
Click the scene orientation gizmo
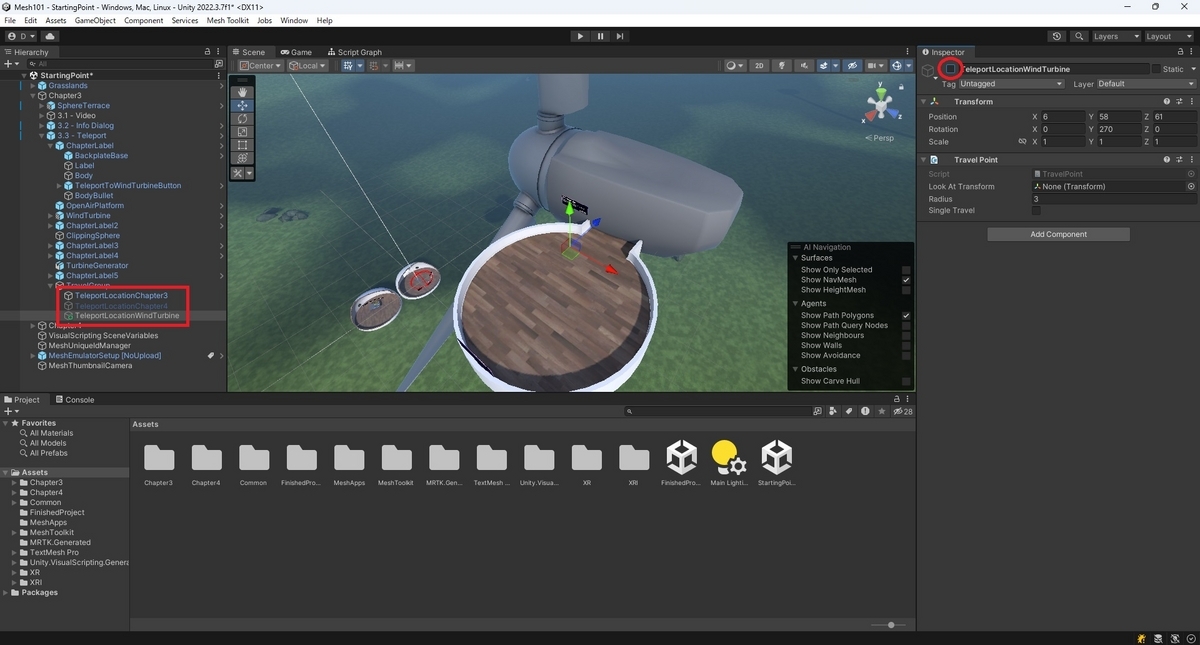click(x=881, y=103)
